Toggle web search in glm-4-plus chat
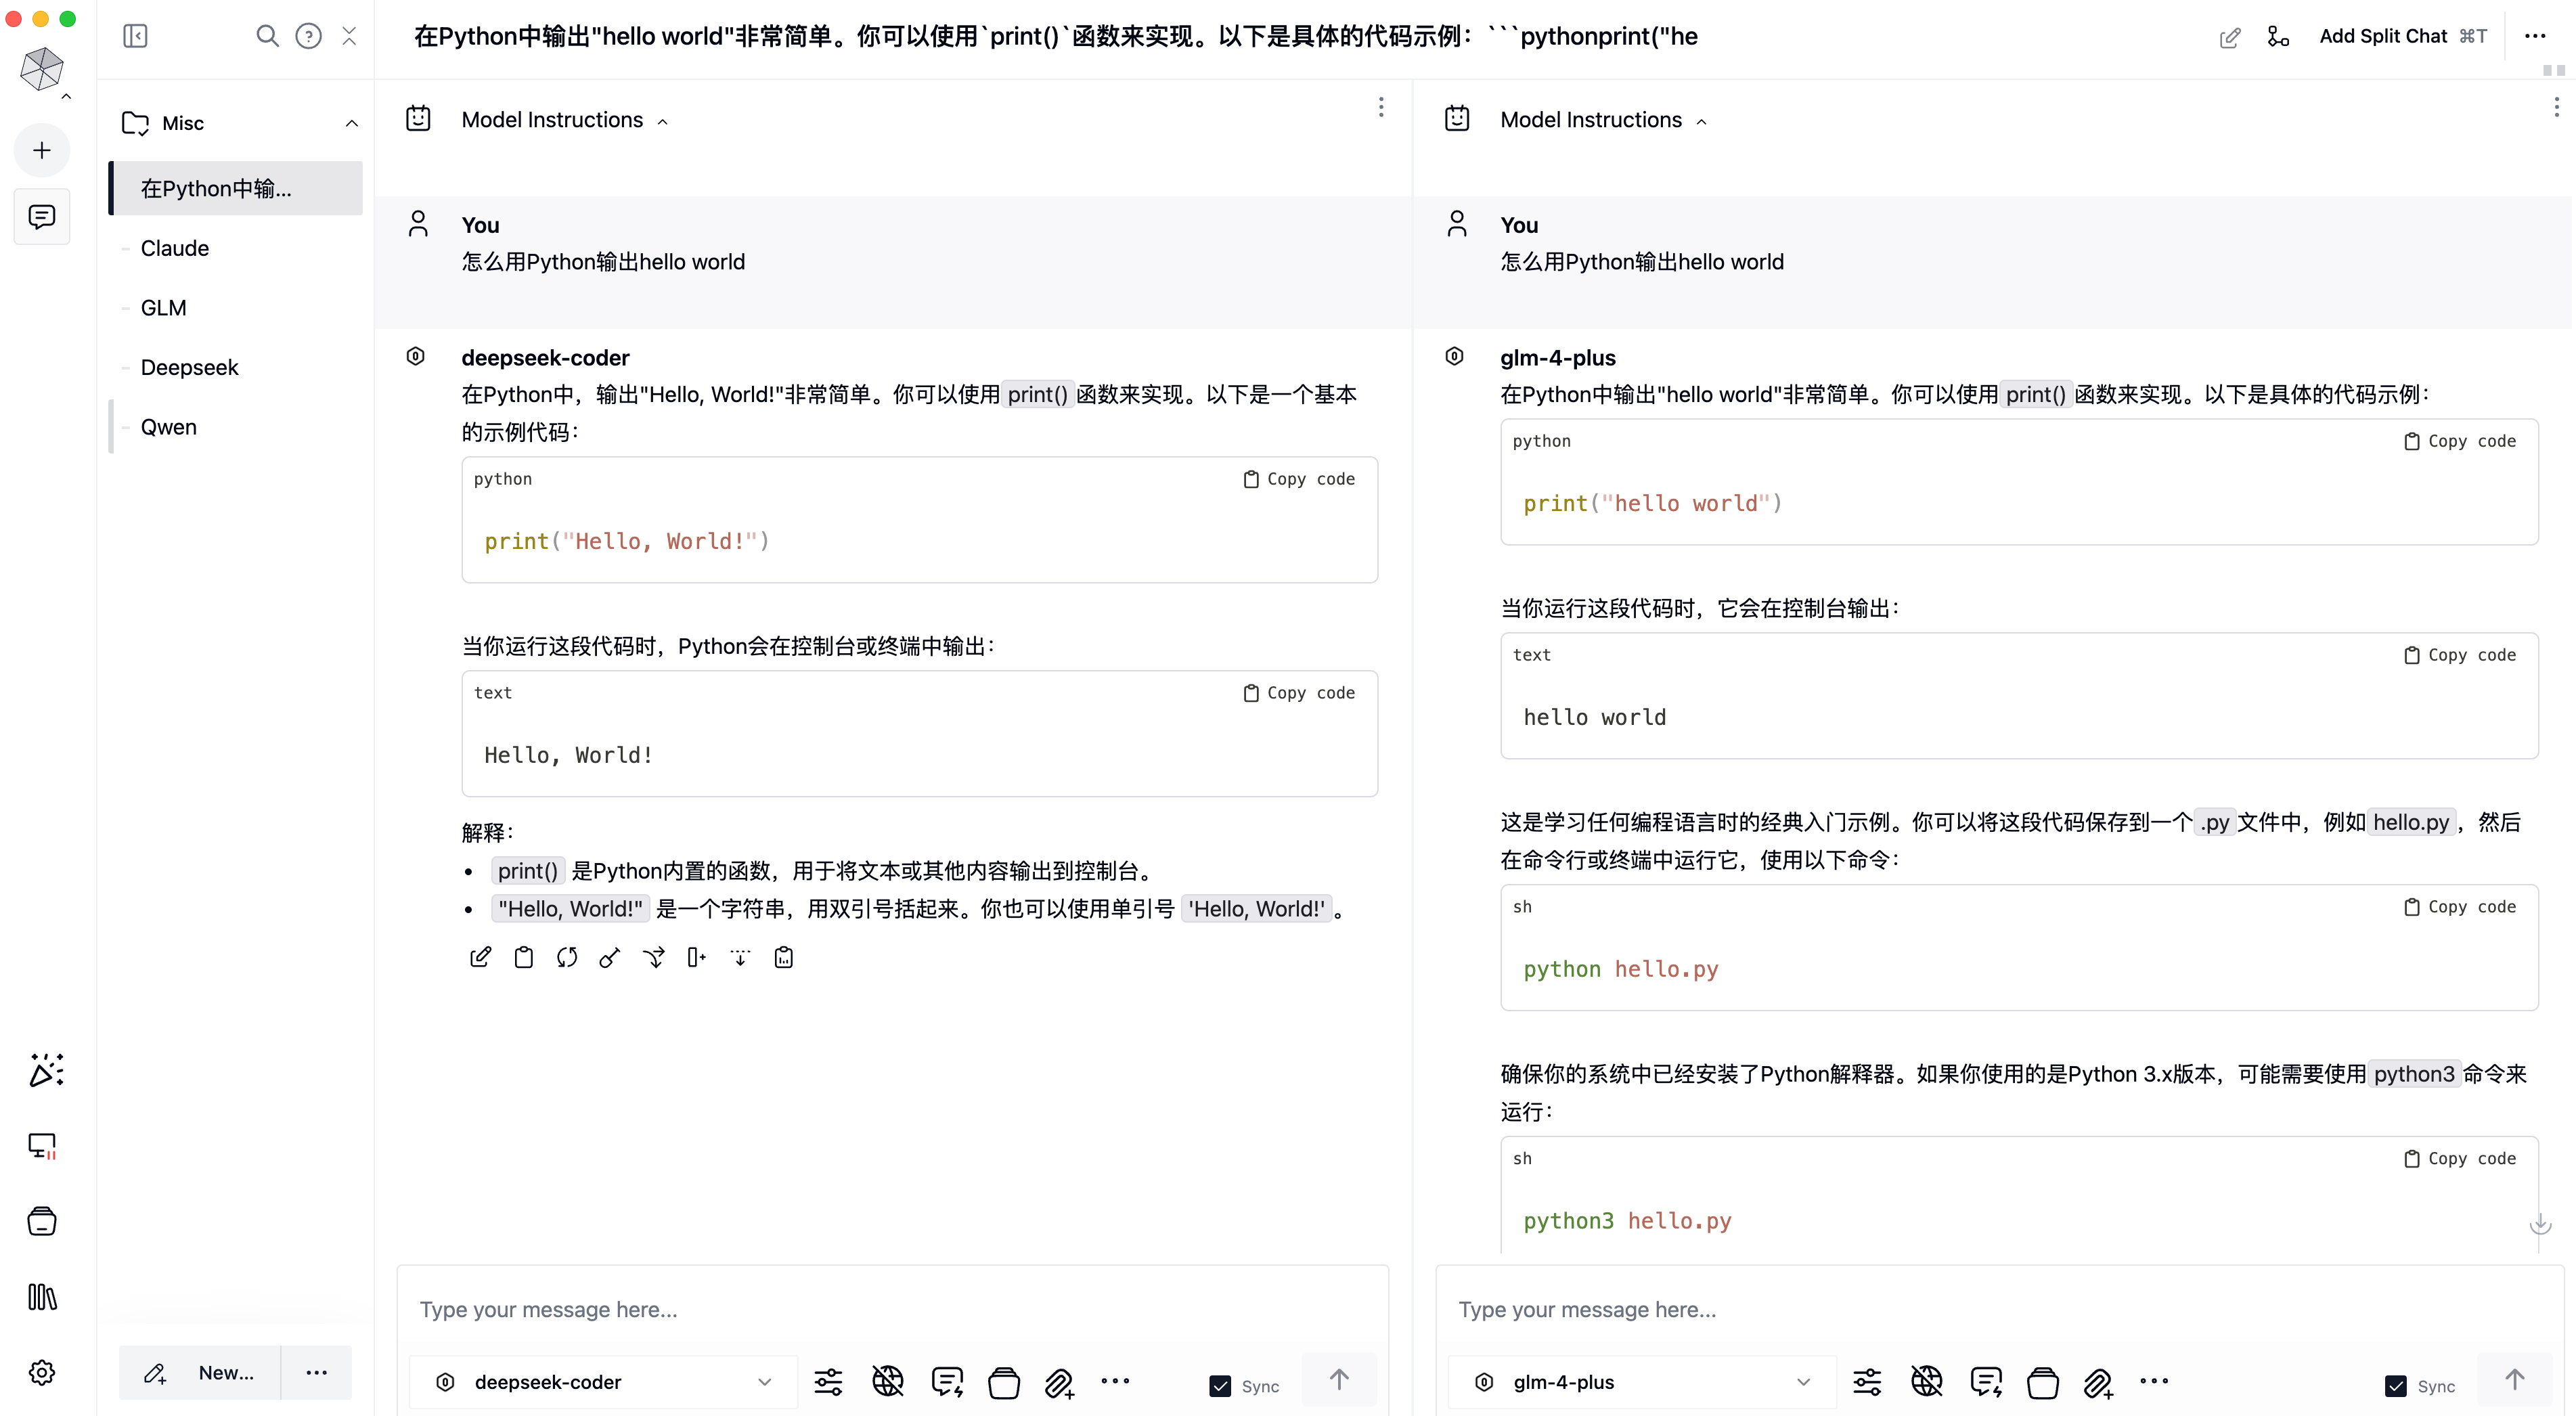Image resolution: width=2576 pixels, height=1416 pixels. [1926, 1382]
